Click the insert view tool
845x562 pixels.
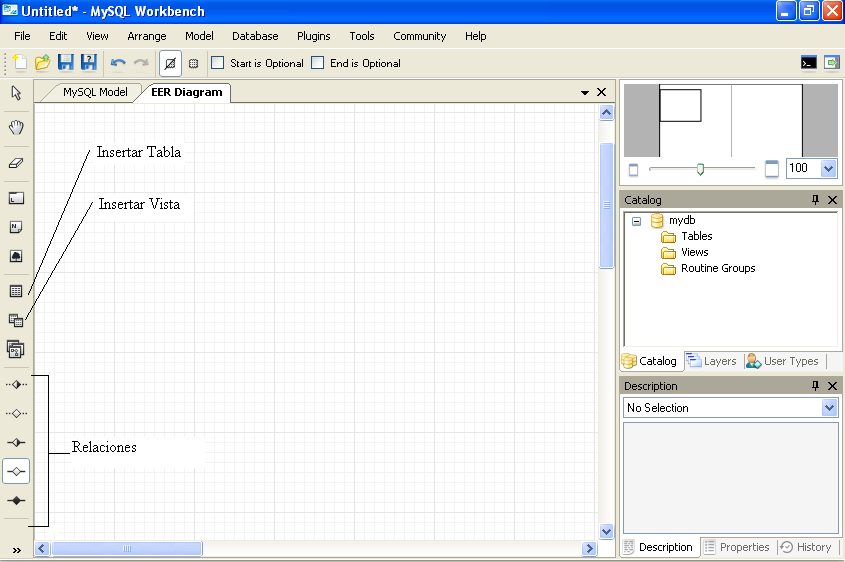(16, 321)
